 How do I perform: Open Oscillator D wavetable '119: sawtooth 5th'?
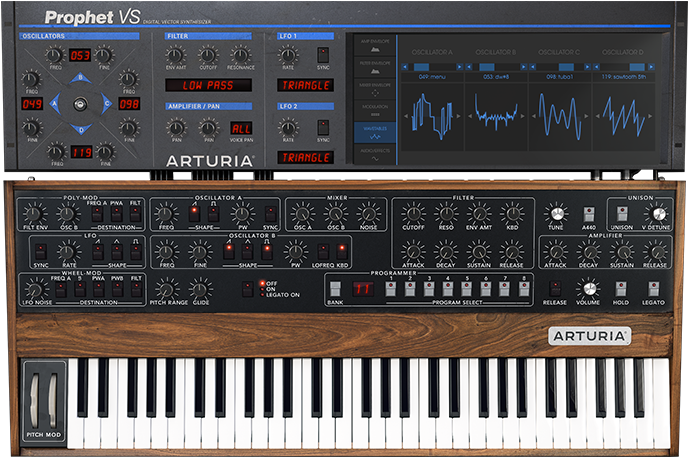click(x=624, y=77)
